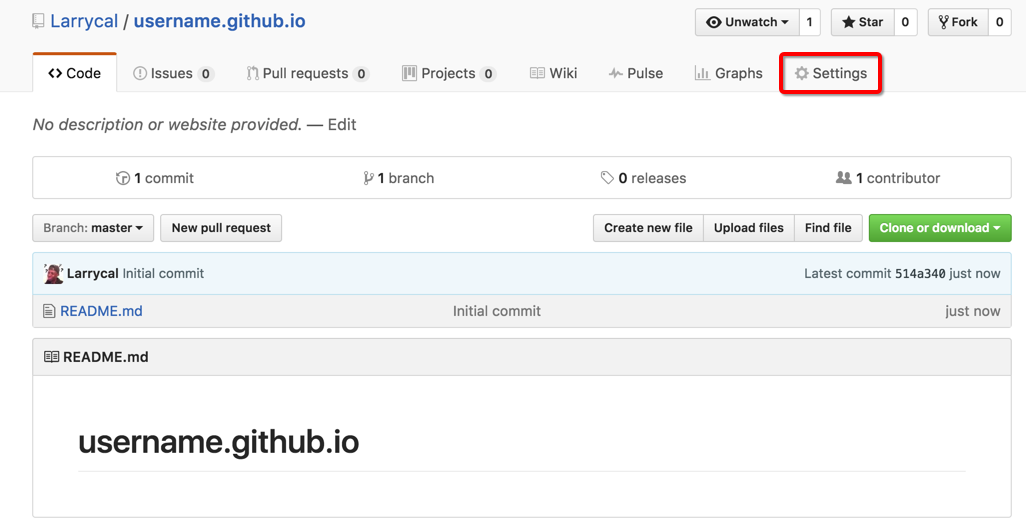Click Larrycal's avatar in commit row
This screenshot has width=1026, height=531.
click(x=54, y=274)
